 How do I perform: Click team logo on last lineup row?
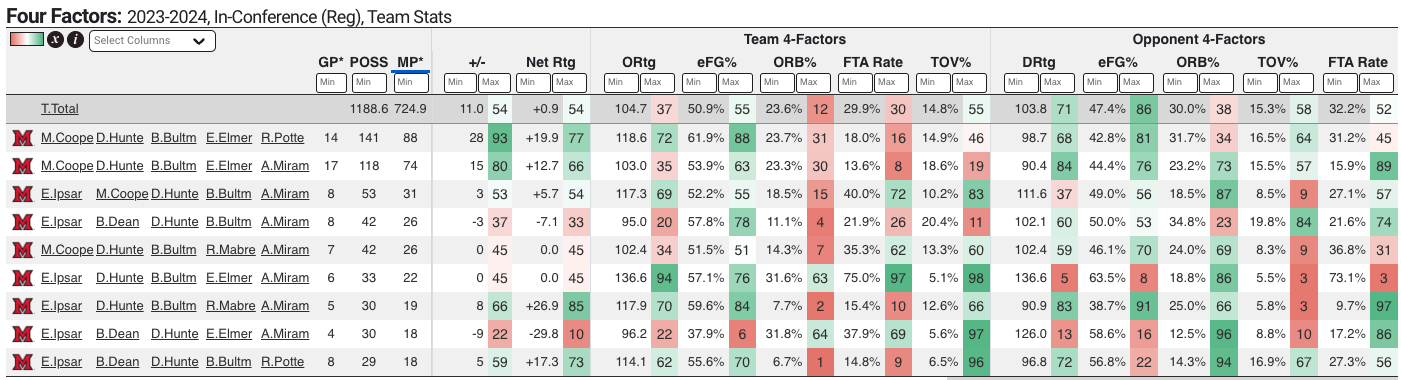click(20, 361)
